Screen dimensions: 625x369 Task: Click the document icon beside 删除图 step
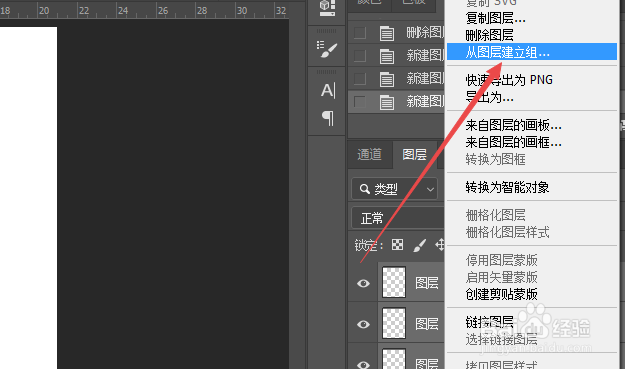[386, 33]
